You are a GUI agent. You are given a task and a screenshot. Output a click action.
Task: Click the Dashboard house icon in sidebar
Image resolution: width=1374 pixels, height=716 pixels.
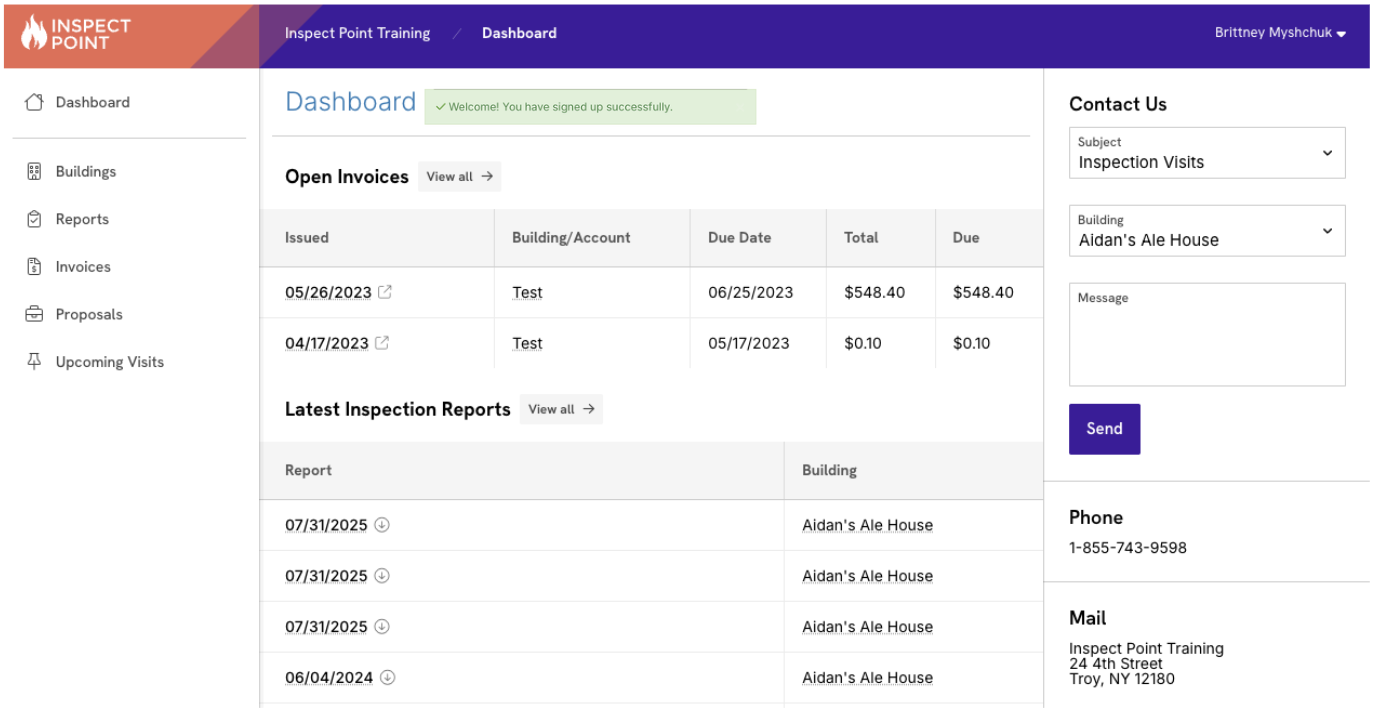point(34,102)
